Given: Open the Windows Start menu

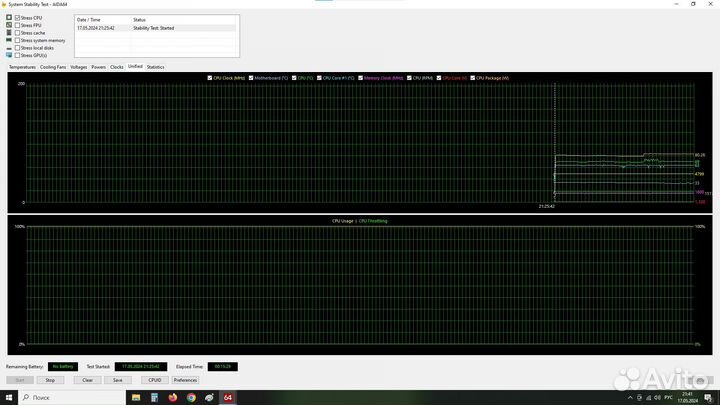Looking at the screenshot, I should pos(9,398).
